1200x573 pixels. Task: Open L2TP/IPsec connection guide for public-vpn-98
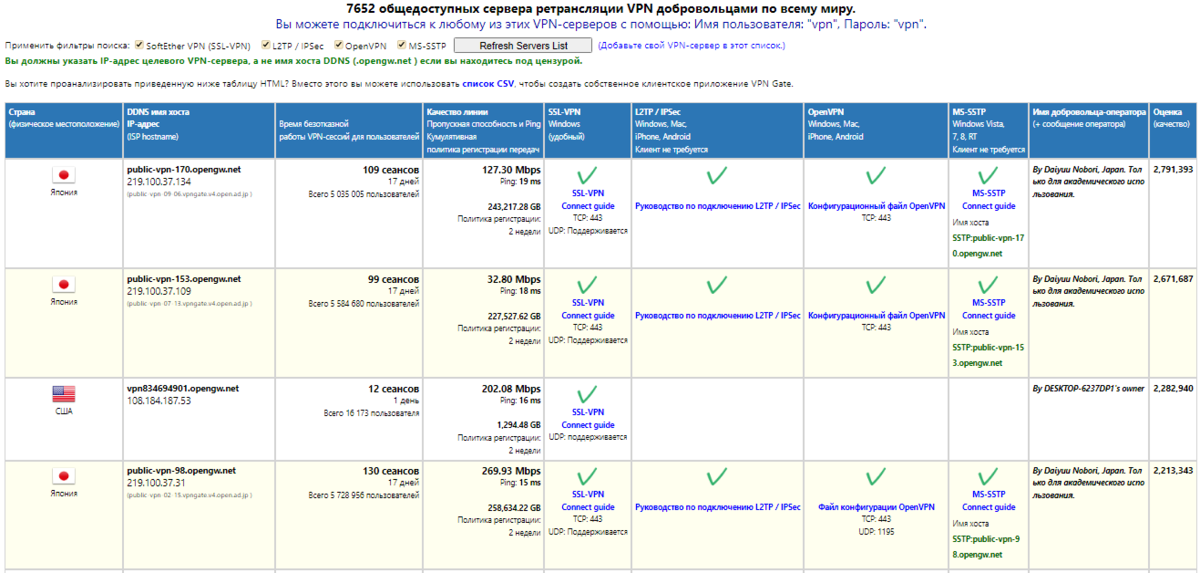717,507
